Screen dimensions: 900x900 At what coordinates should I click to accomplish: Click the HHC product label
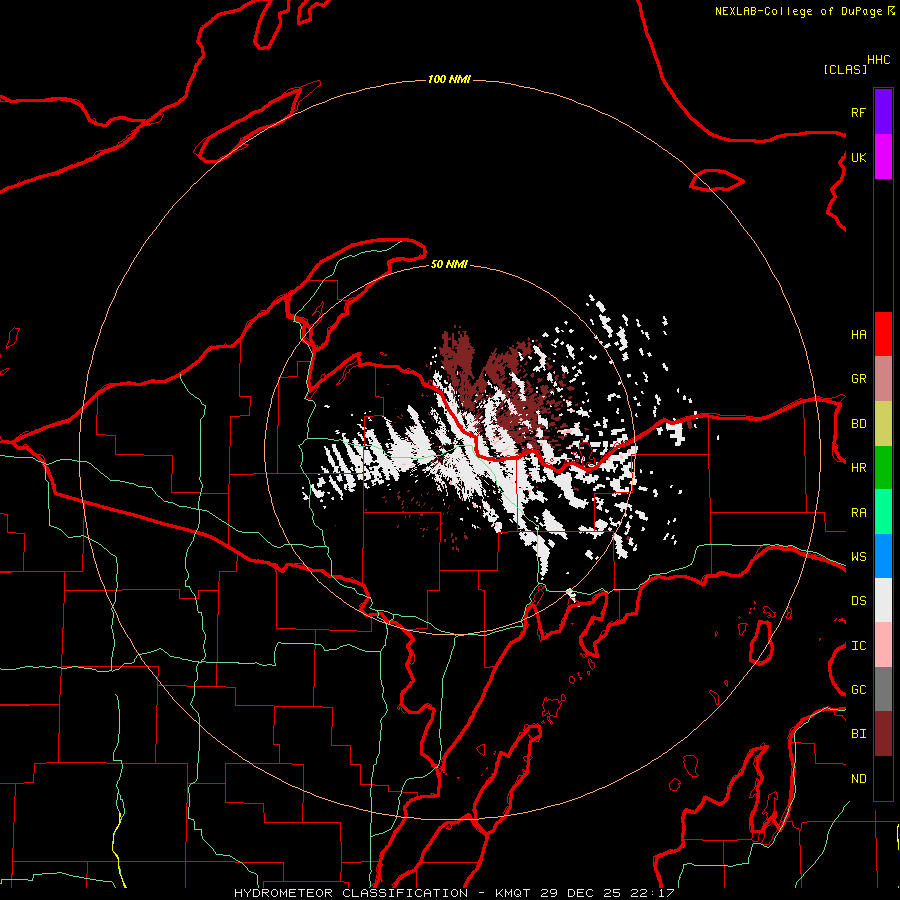coord(879,60)
